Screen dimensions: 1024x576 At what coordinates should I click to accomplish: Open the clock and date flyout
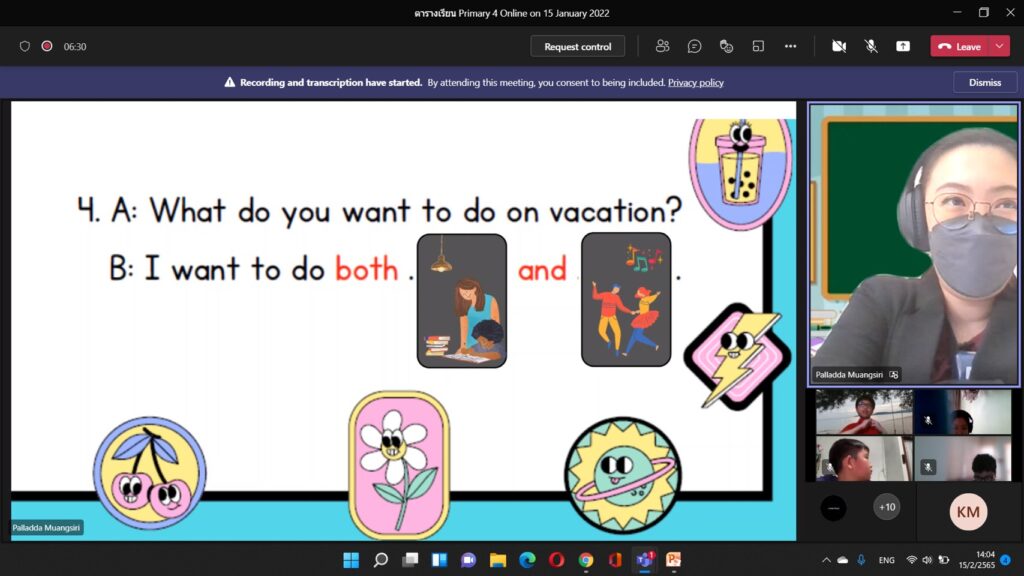click(977, 560)
